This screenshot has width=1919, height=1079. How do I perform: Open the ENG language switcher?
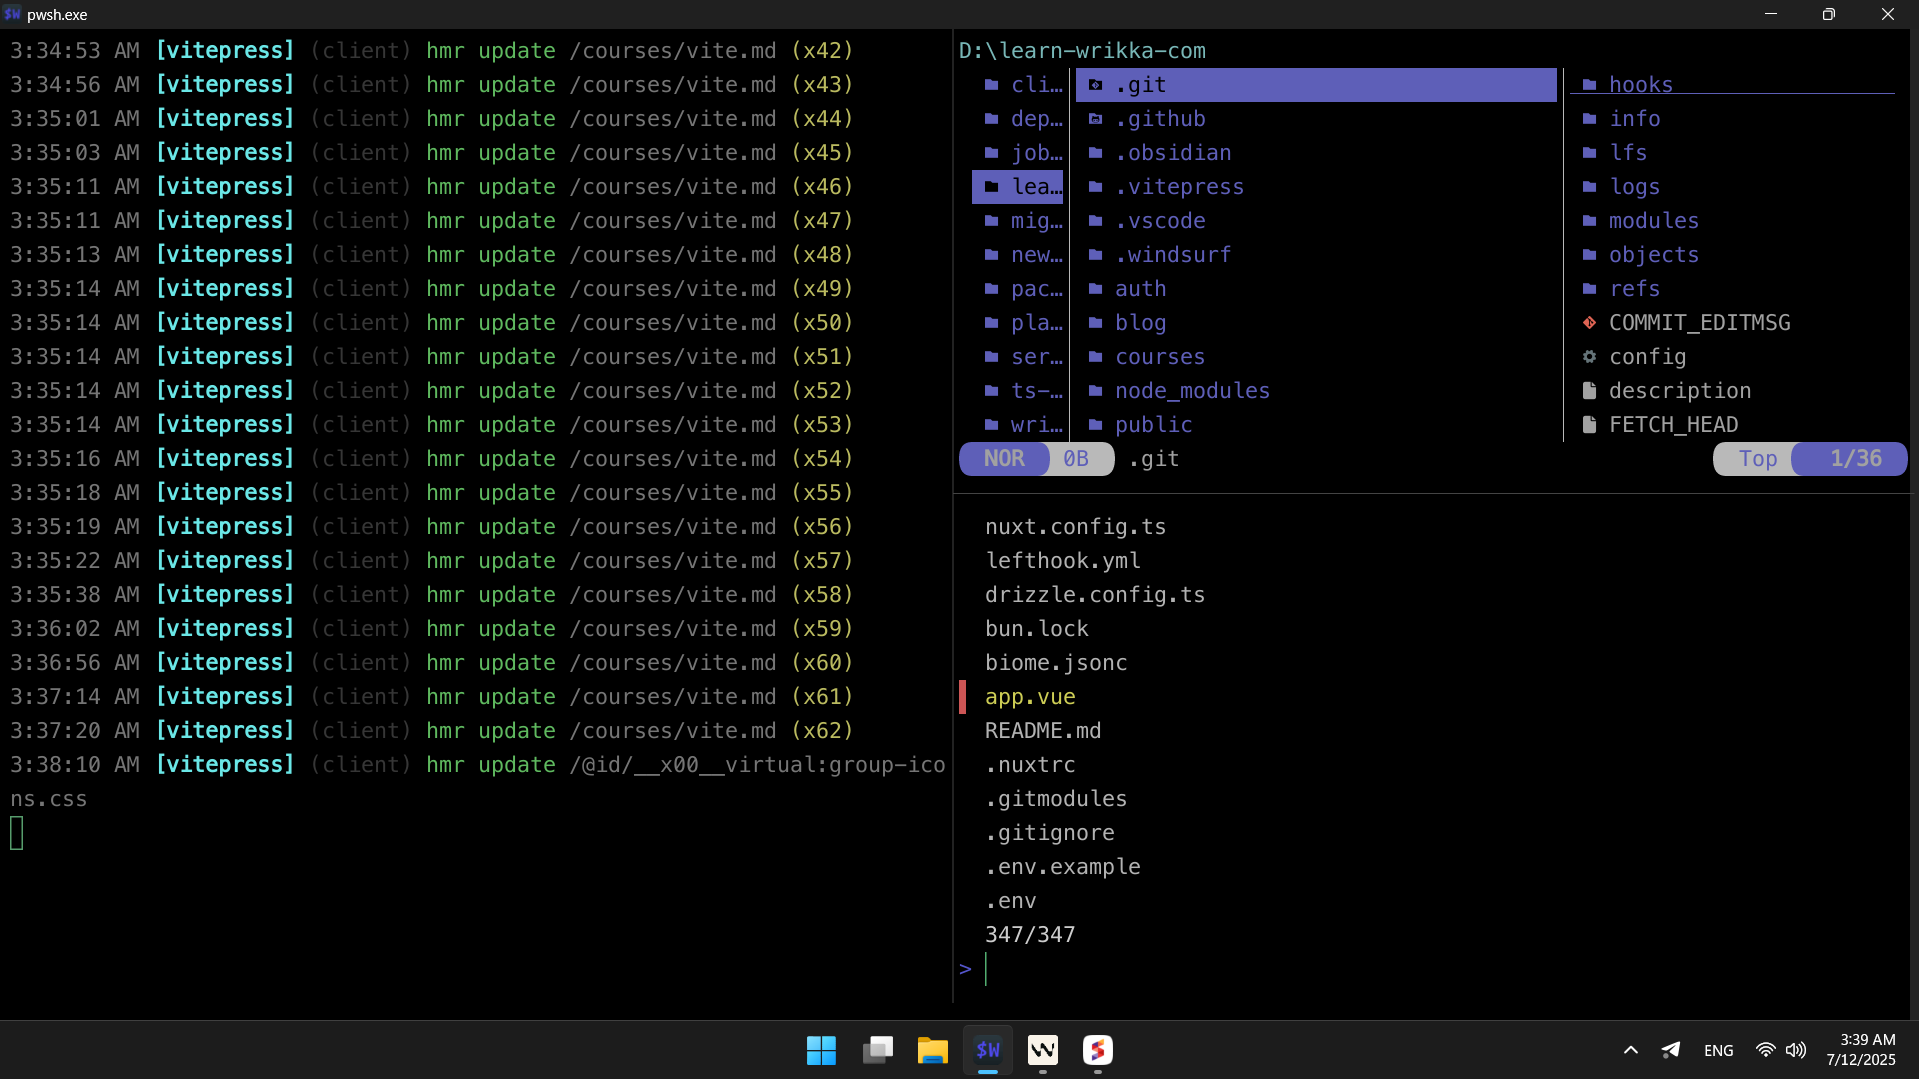(1719, 1050)
